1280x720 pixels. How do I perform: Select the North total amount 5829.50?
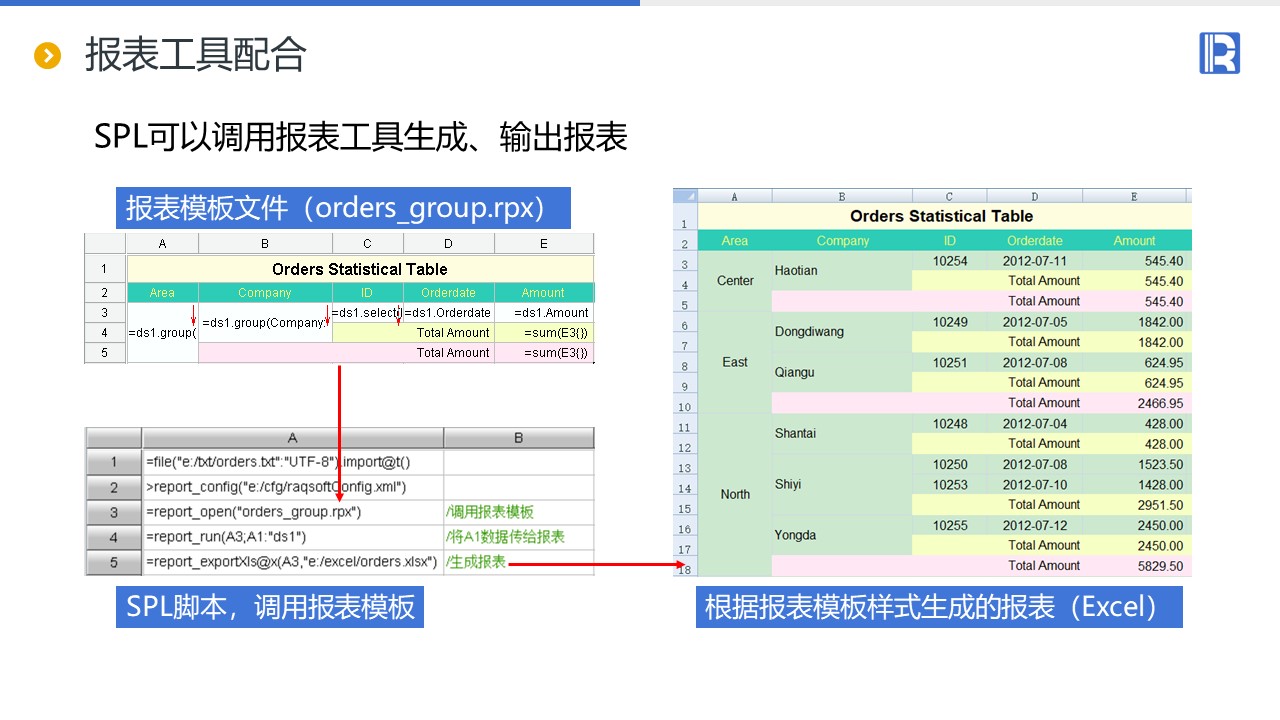[x=1138, y=566]
